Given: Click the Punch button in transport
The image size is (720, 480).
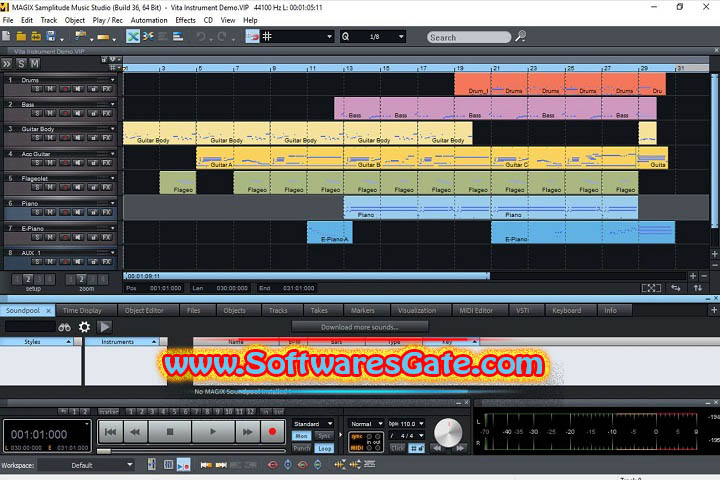Looking at the screenshot, I should pos(302,448).
